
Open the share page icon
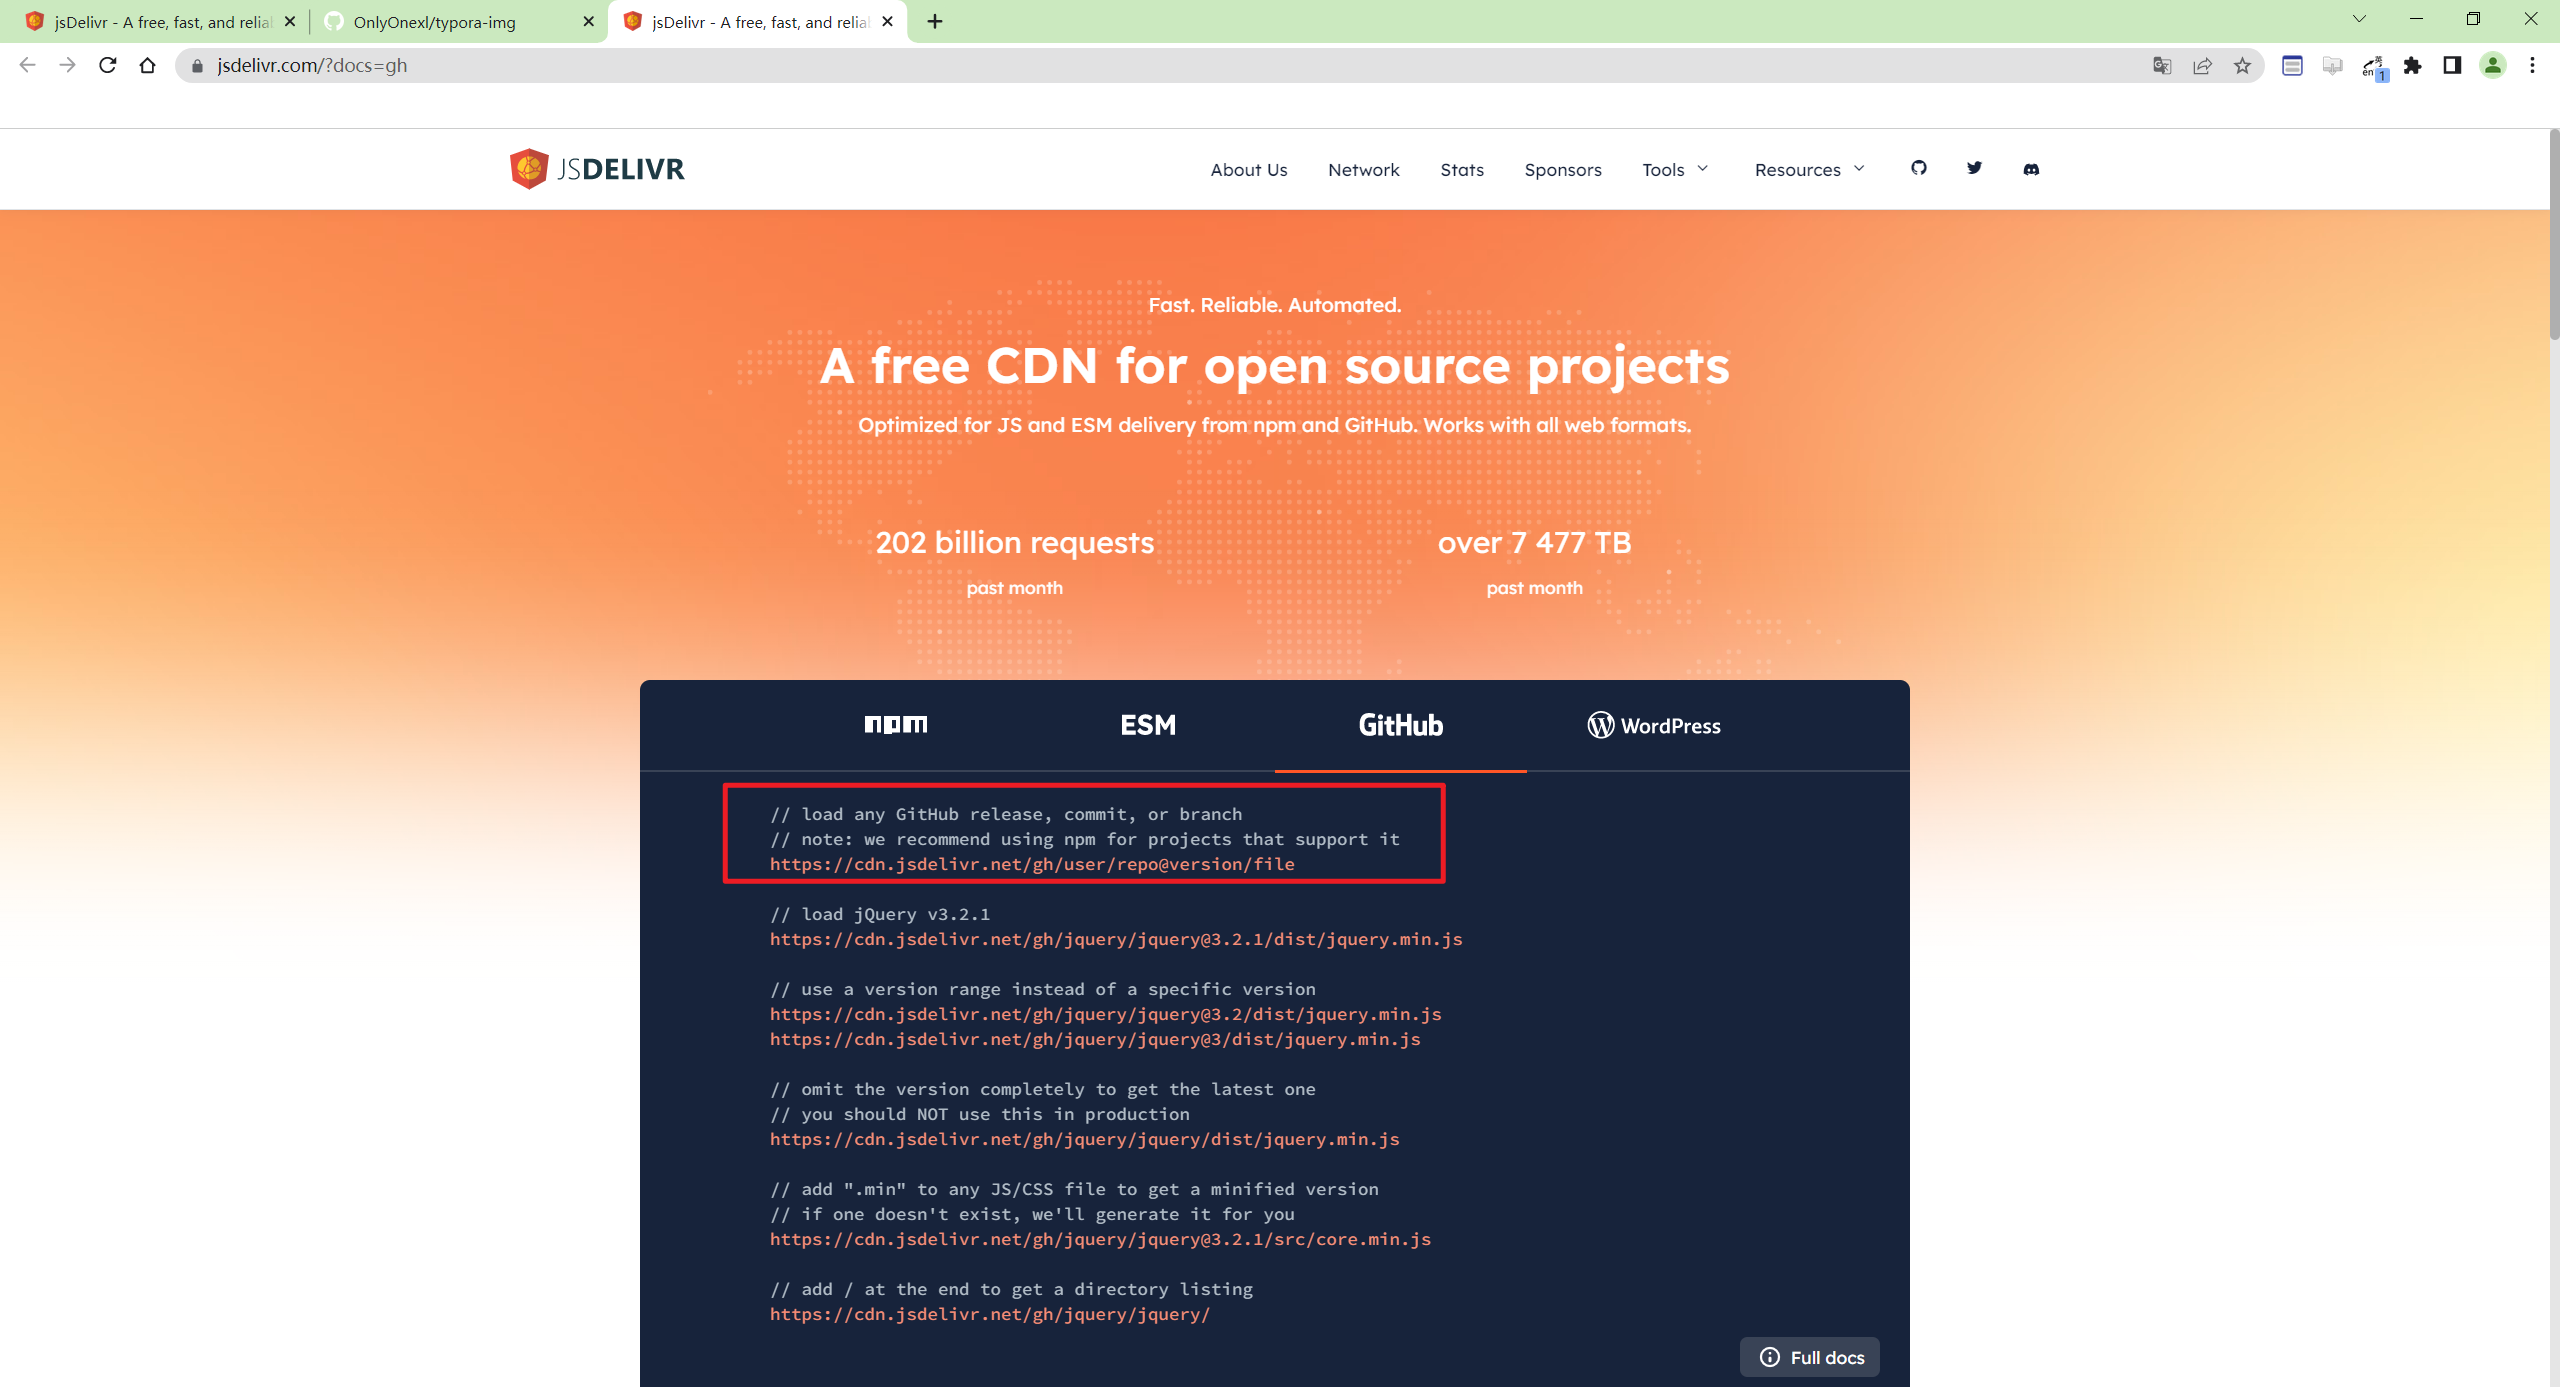coord(2202,66)
